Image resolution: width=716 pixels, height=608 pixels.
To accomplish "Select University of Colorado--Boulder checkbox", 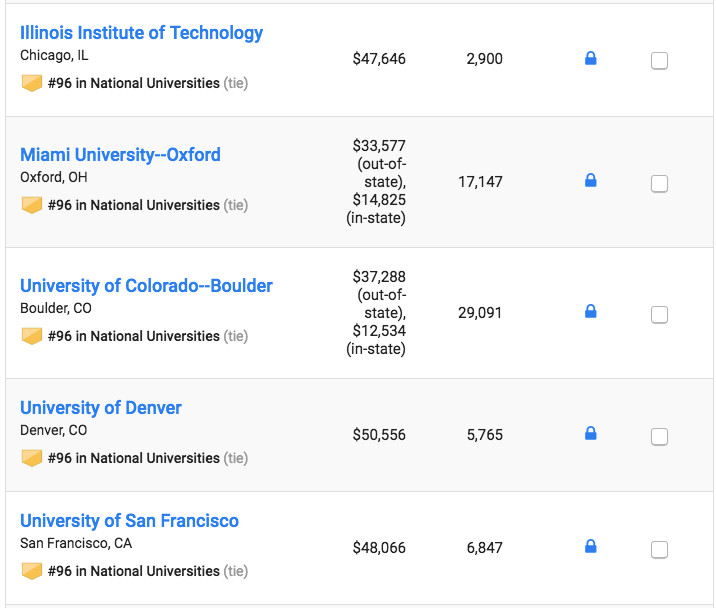I will click(x=659, y=314).
